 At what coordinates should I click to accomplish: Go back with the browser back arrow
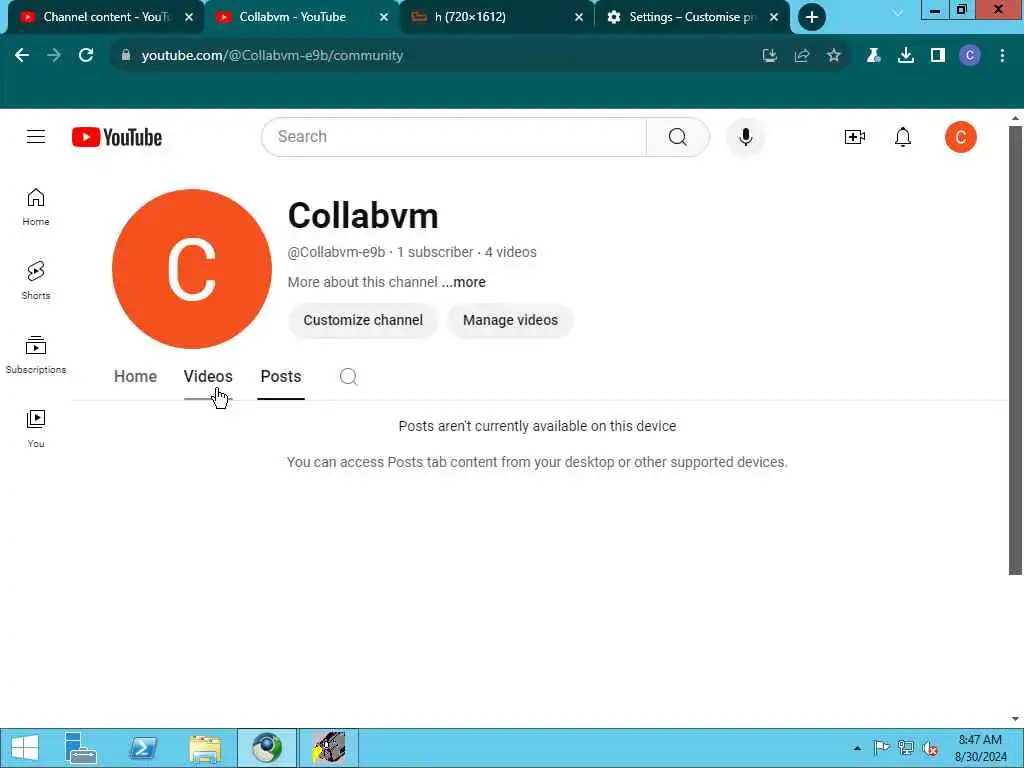[22, 56]
